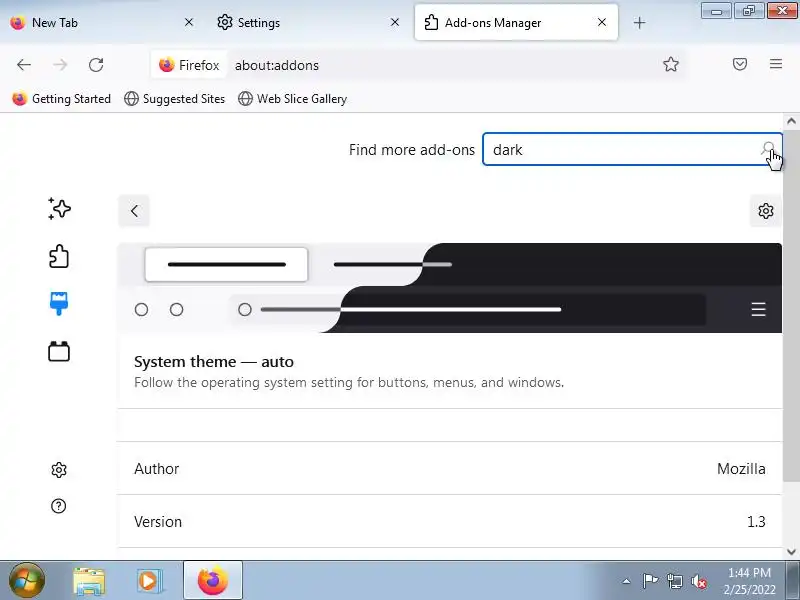Screen dimensions: 800x600
Task: Open tools for all add-ons gear
Action: tap(765, 211)
